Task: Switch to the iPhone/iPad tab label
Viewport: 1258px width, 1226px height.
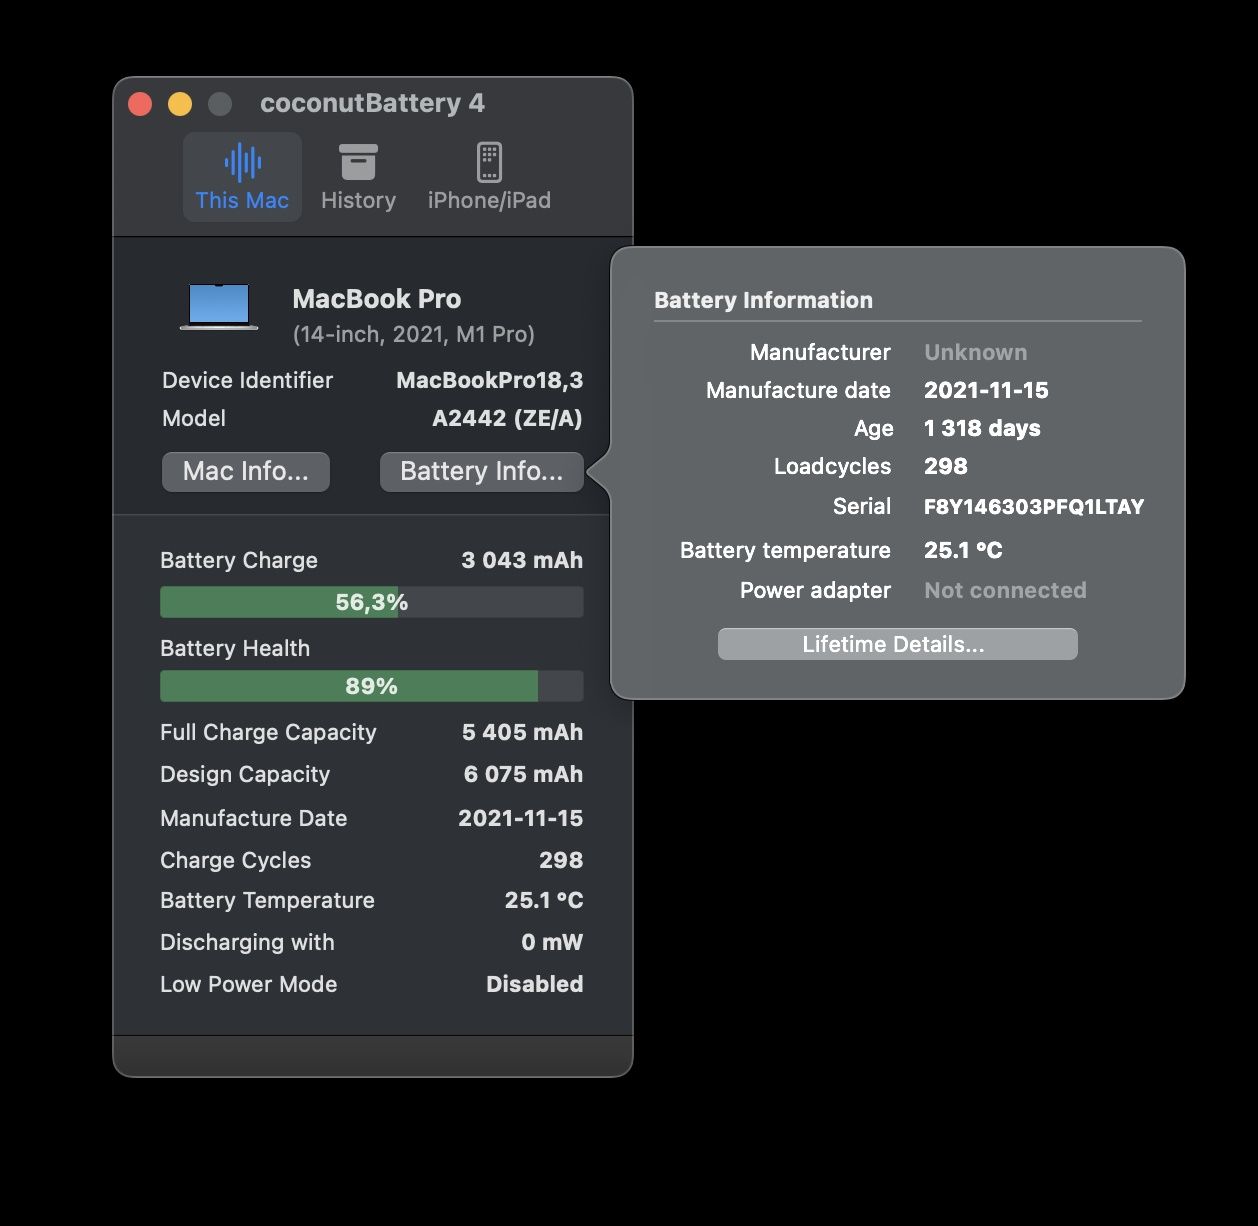Action: (489, 200)
